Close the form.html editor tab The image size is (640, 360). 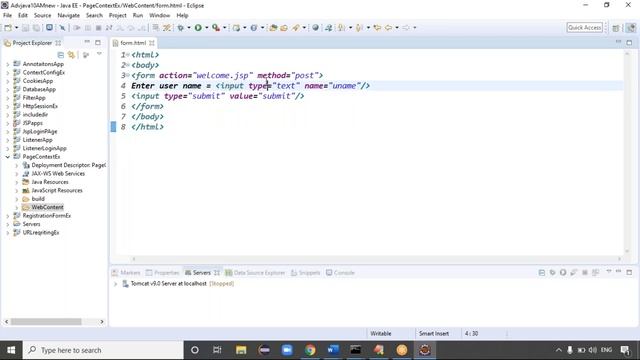point(152,43)
